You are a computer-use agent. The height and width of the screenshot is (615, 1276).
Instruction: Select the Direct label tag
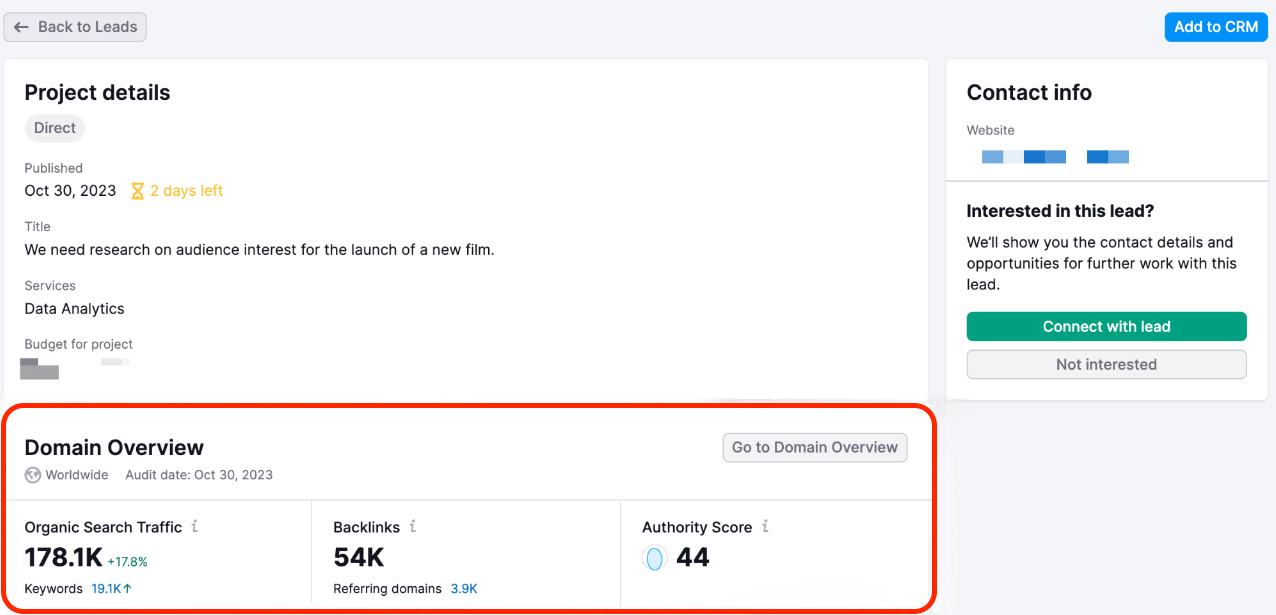[x=54, y=128]
